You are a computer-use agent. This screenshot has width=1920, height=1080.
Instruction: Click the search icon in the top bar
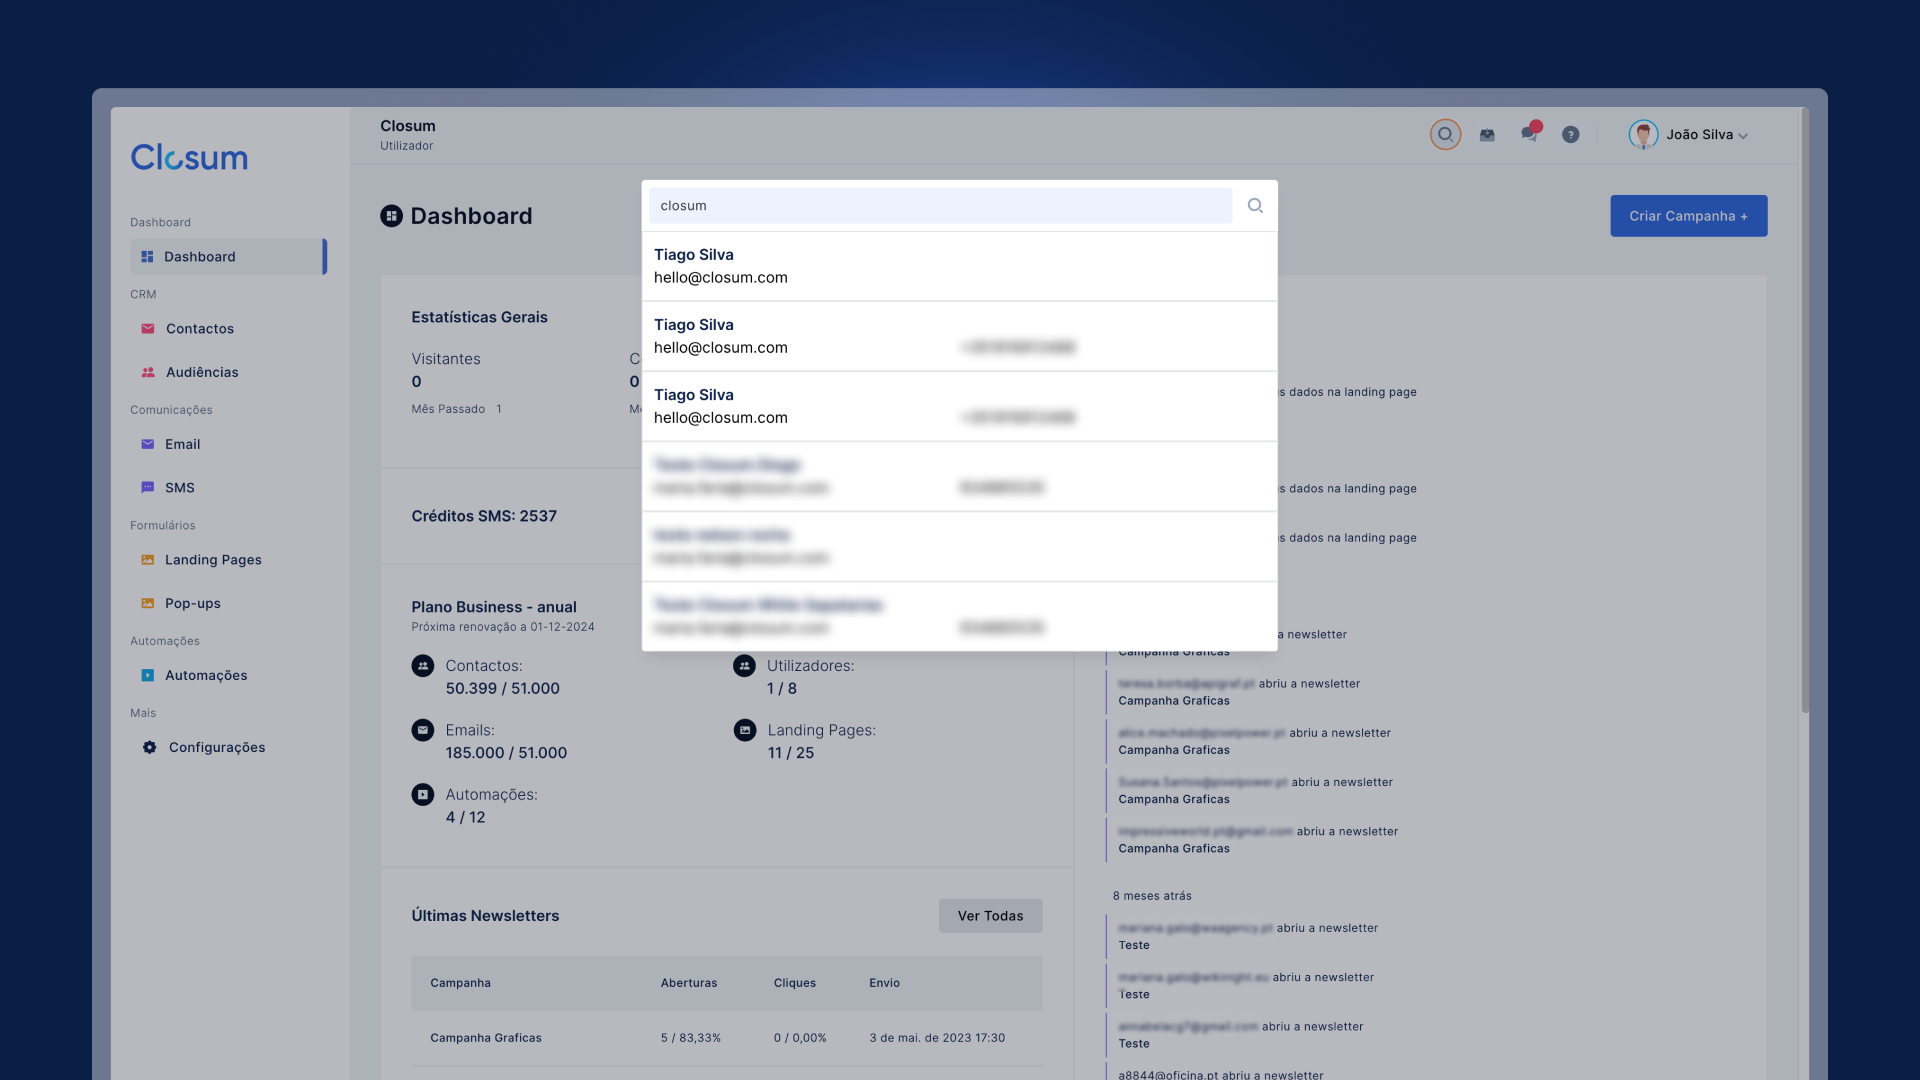[1445, 134]
